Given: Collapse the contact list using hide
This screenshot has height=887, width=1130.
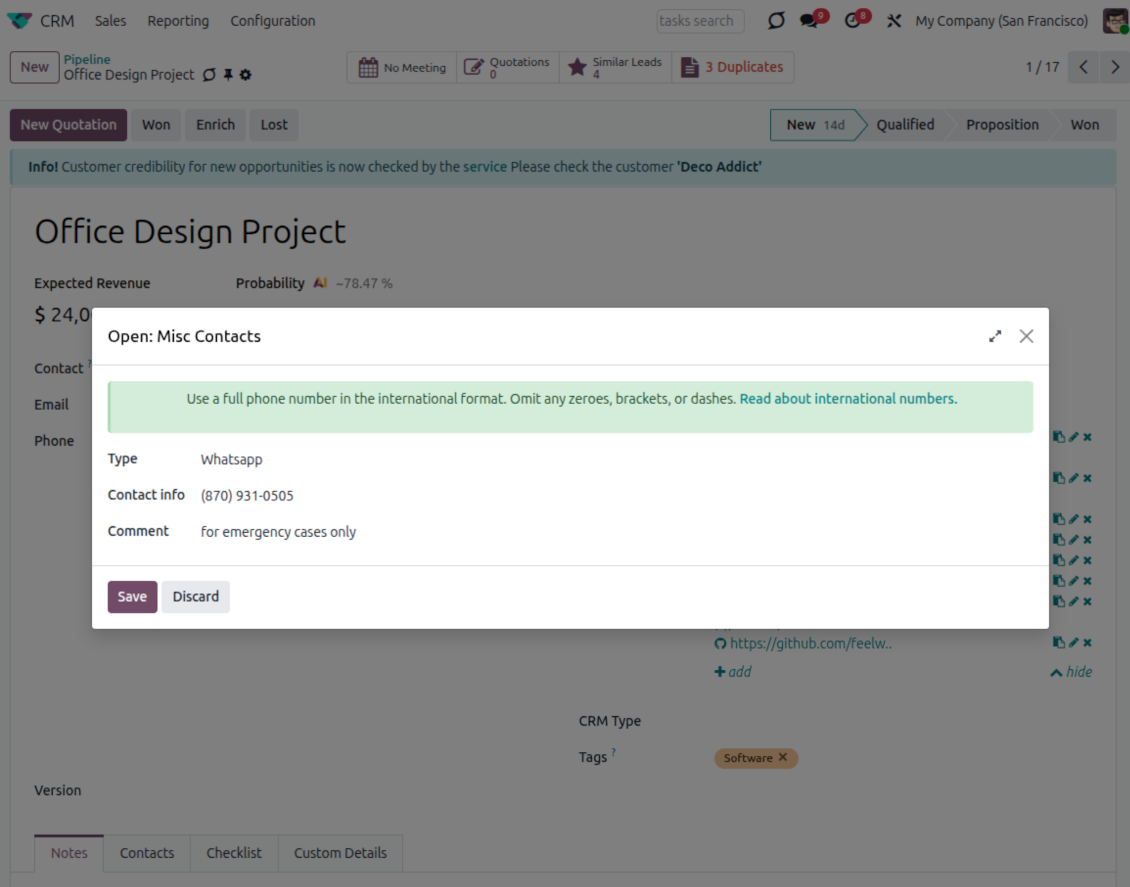Looking at the screenshot, I should 1071,672.
